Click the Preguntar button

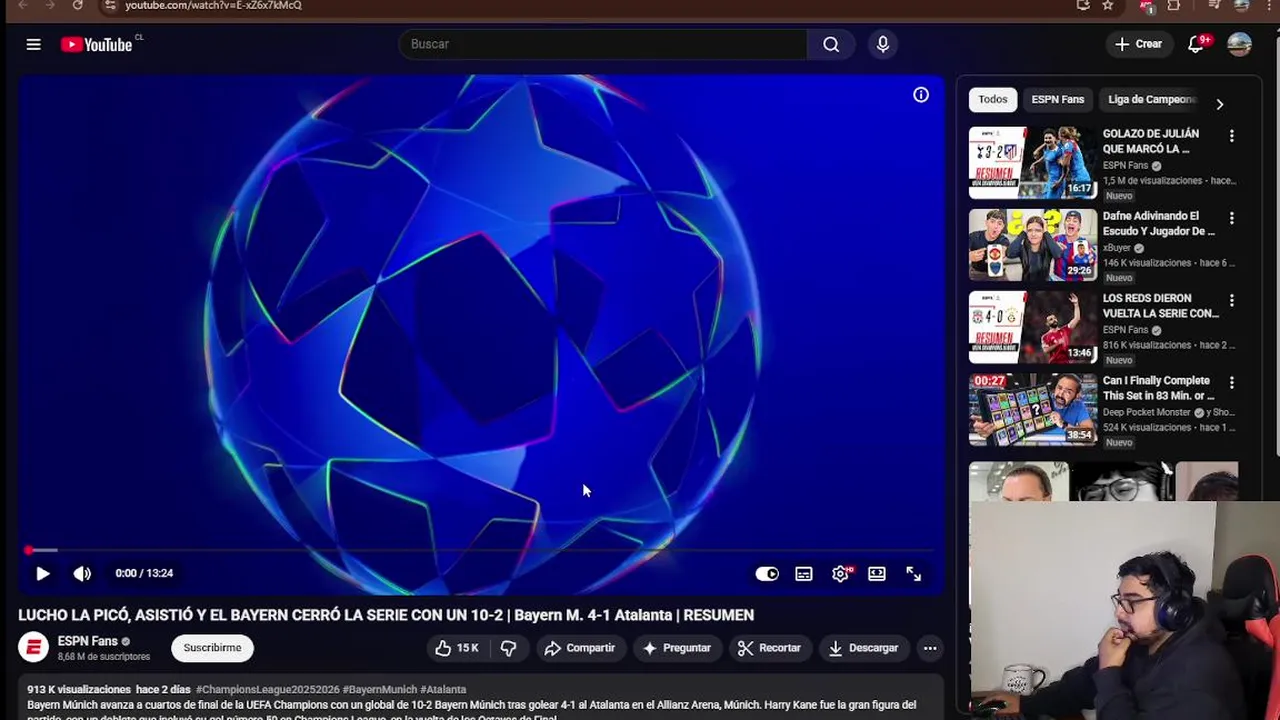[677, 648]
